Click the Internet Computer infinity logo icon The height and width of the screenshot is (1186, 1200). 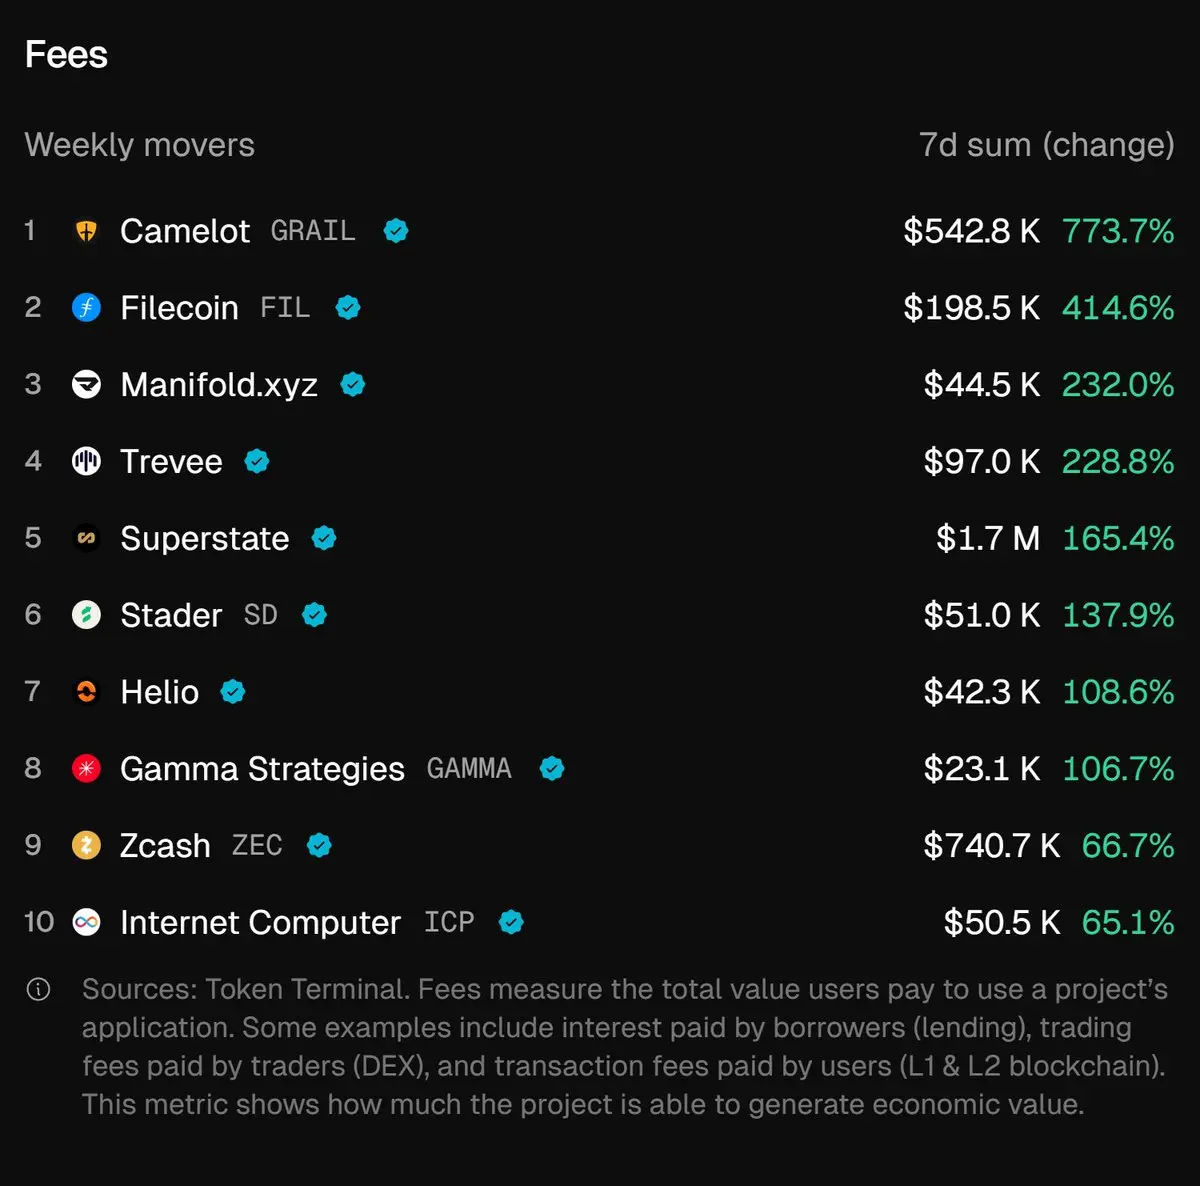point(87,922)
